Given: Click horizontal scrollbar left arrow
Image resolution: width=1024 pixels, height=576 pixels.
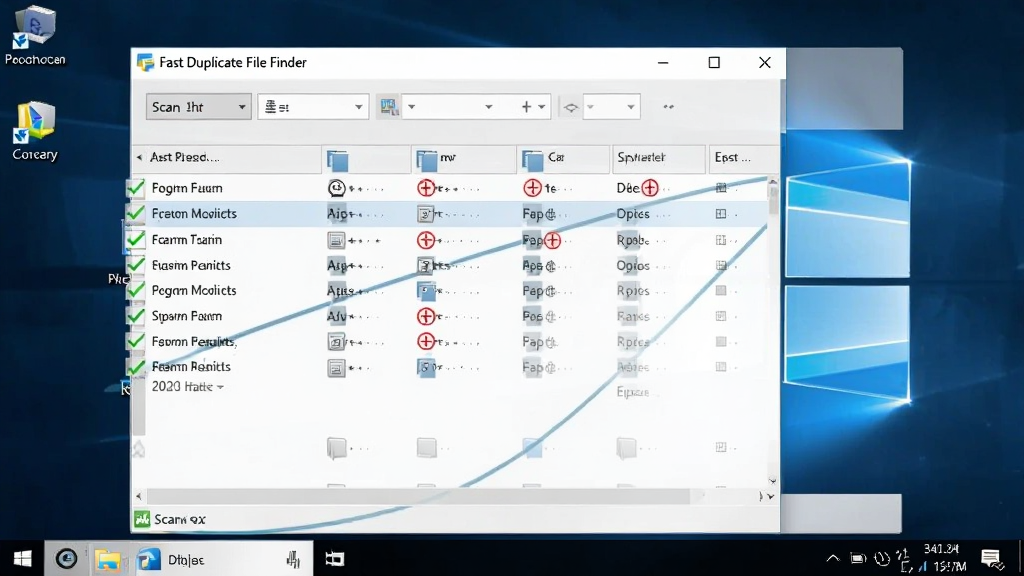Looking at the screenshot, I should pyautogui.click(x=138, y=496).
